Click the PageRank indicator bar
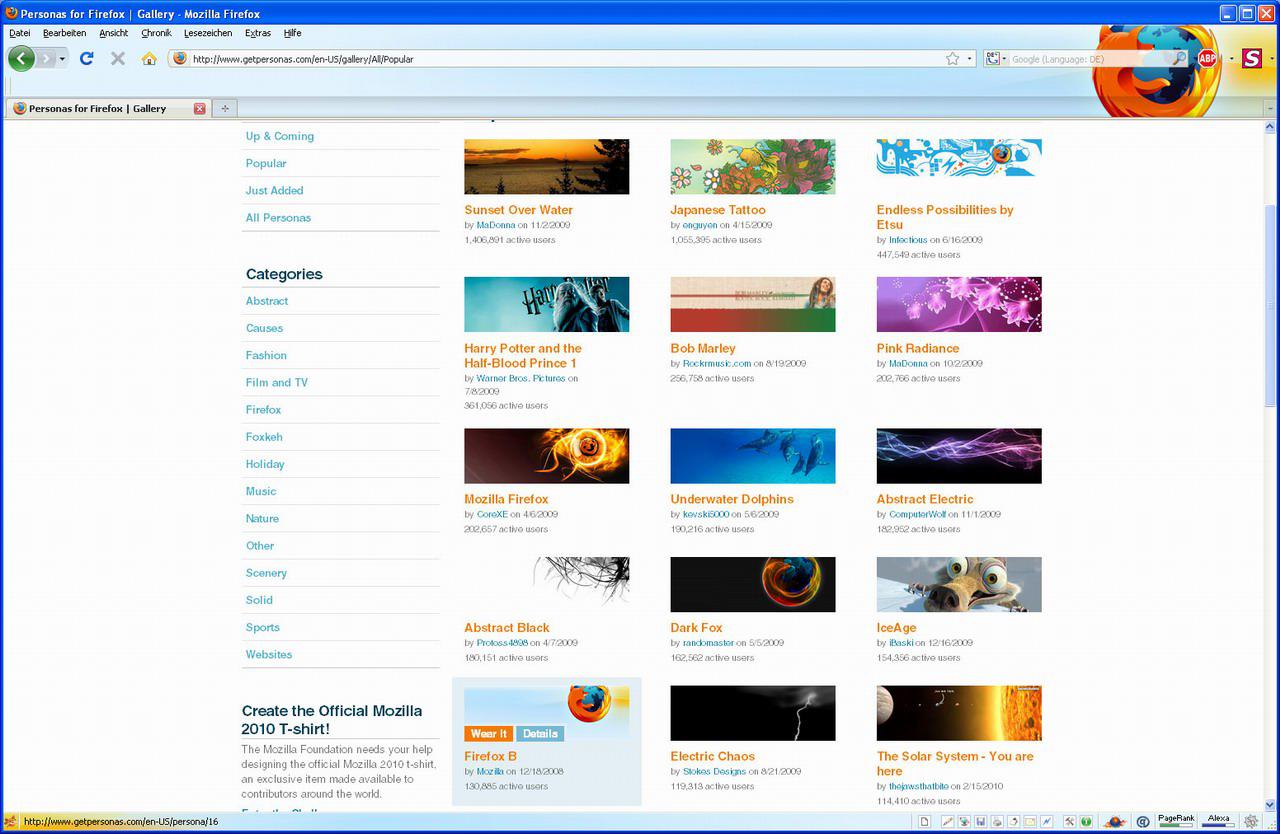This screenshot has width=1280, height=834. point(1176,822)
